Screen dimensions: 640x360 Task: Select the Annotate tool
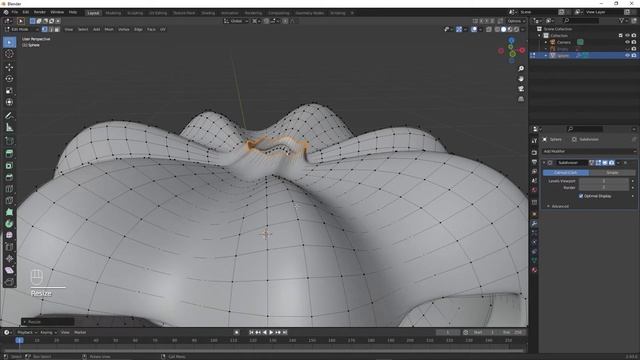point(9,116)
